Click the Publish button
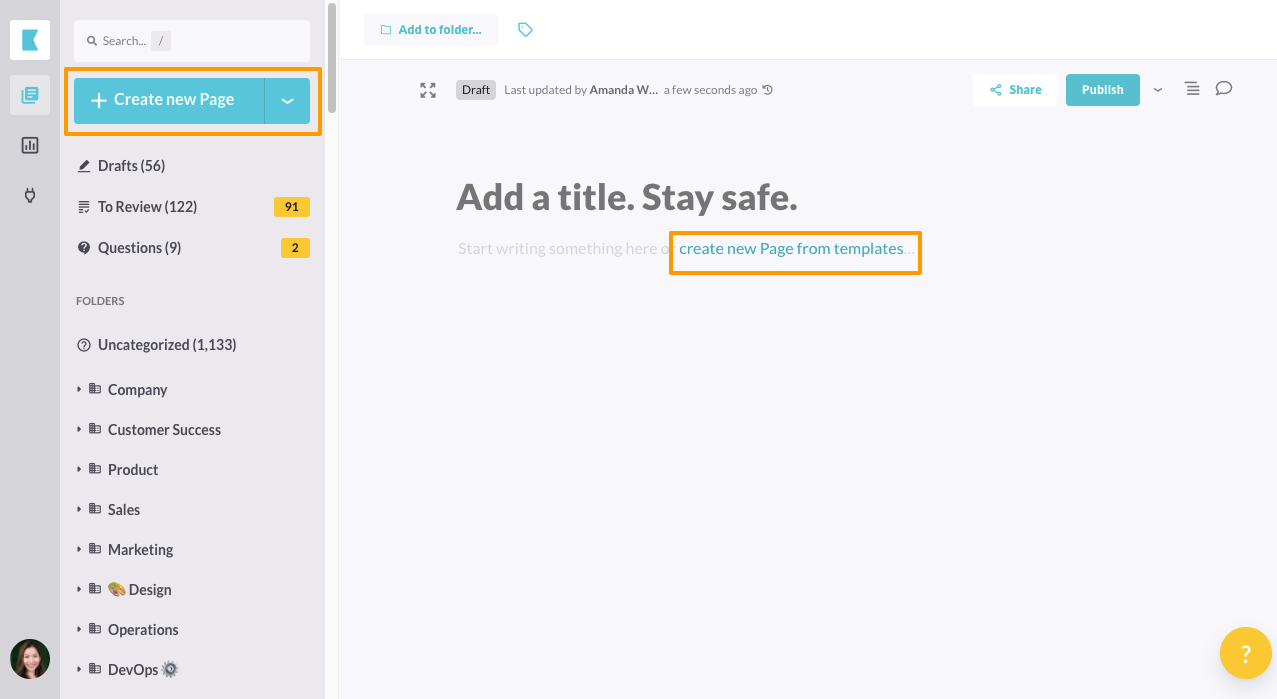This screenshot has height=699, width=1277. [1102, 90]
